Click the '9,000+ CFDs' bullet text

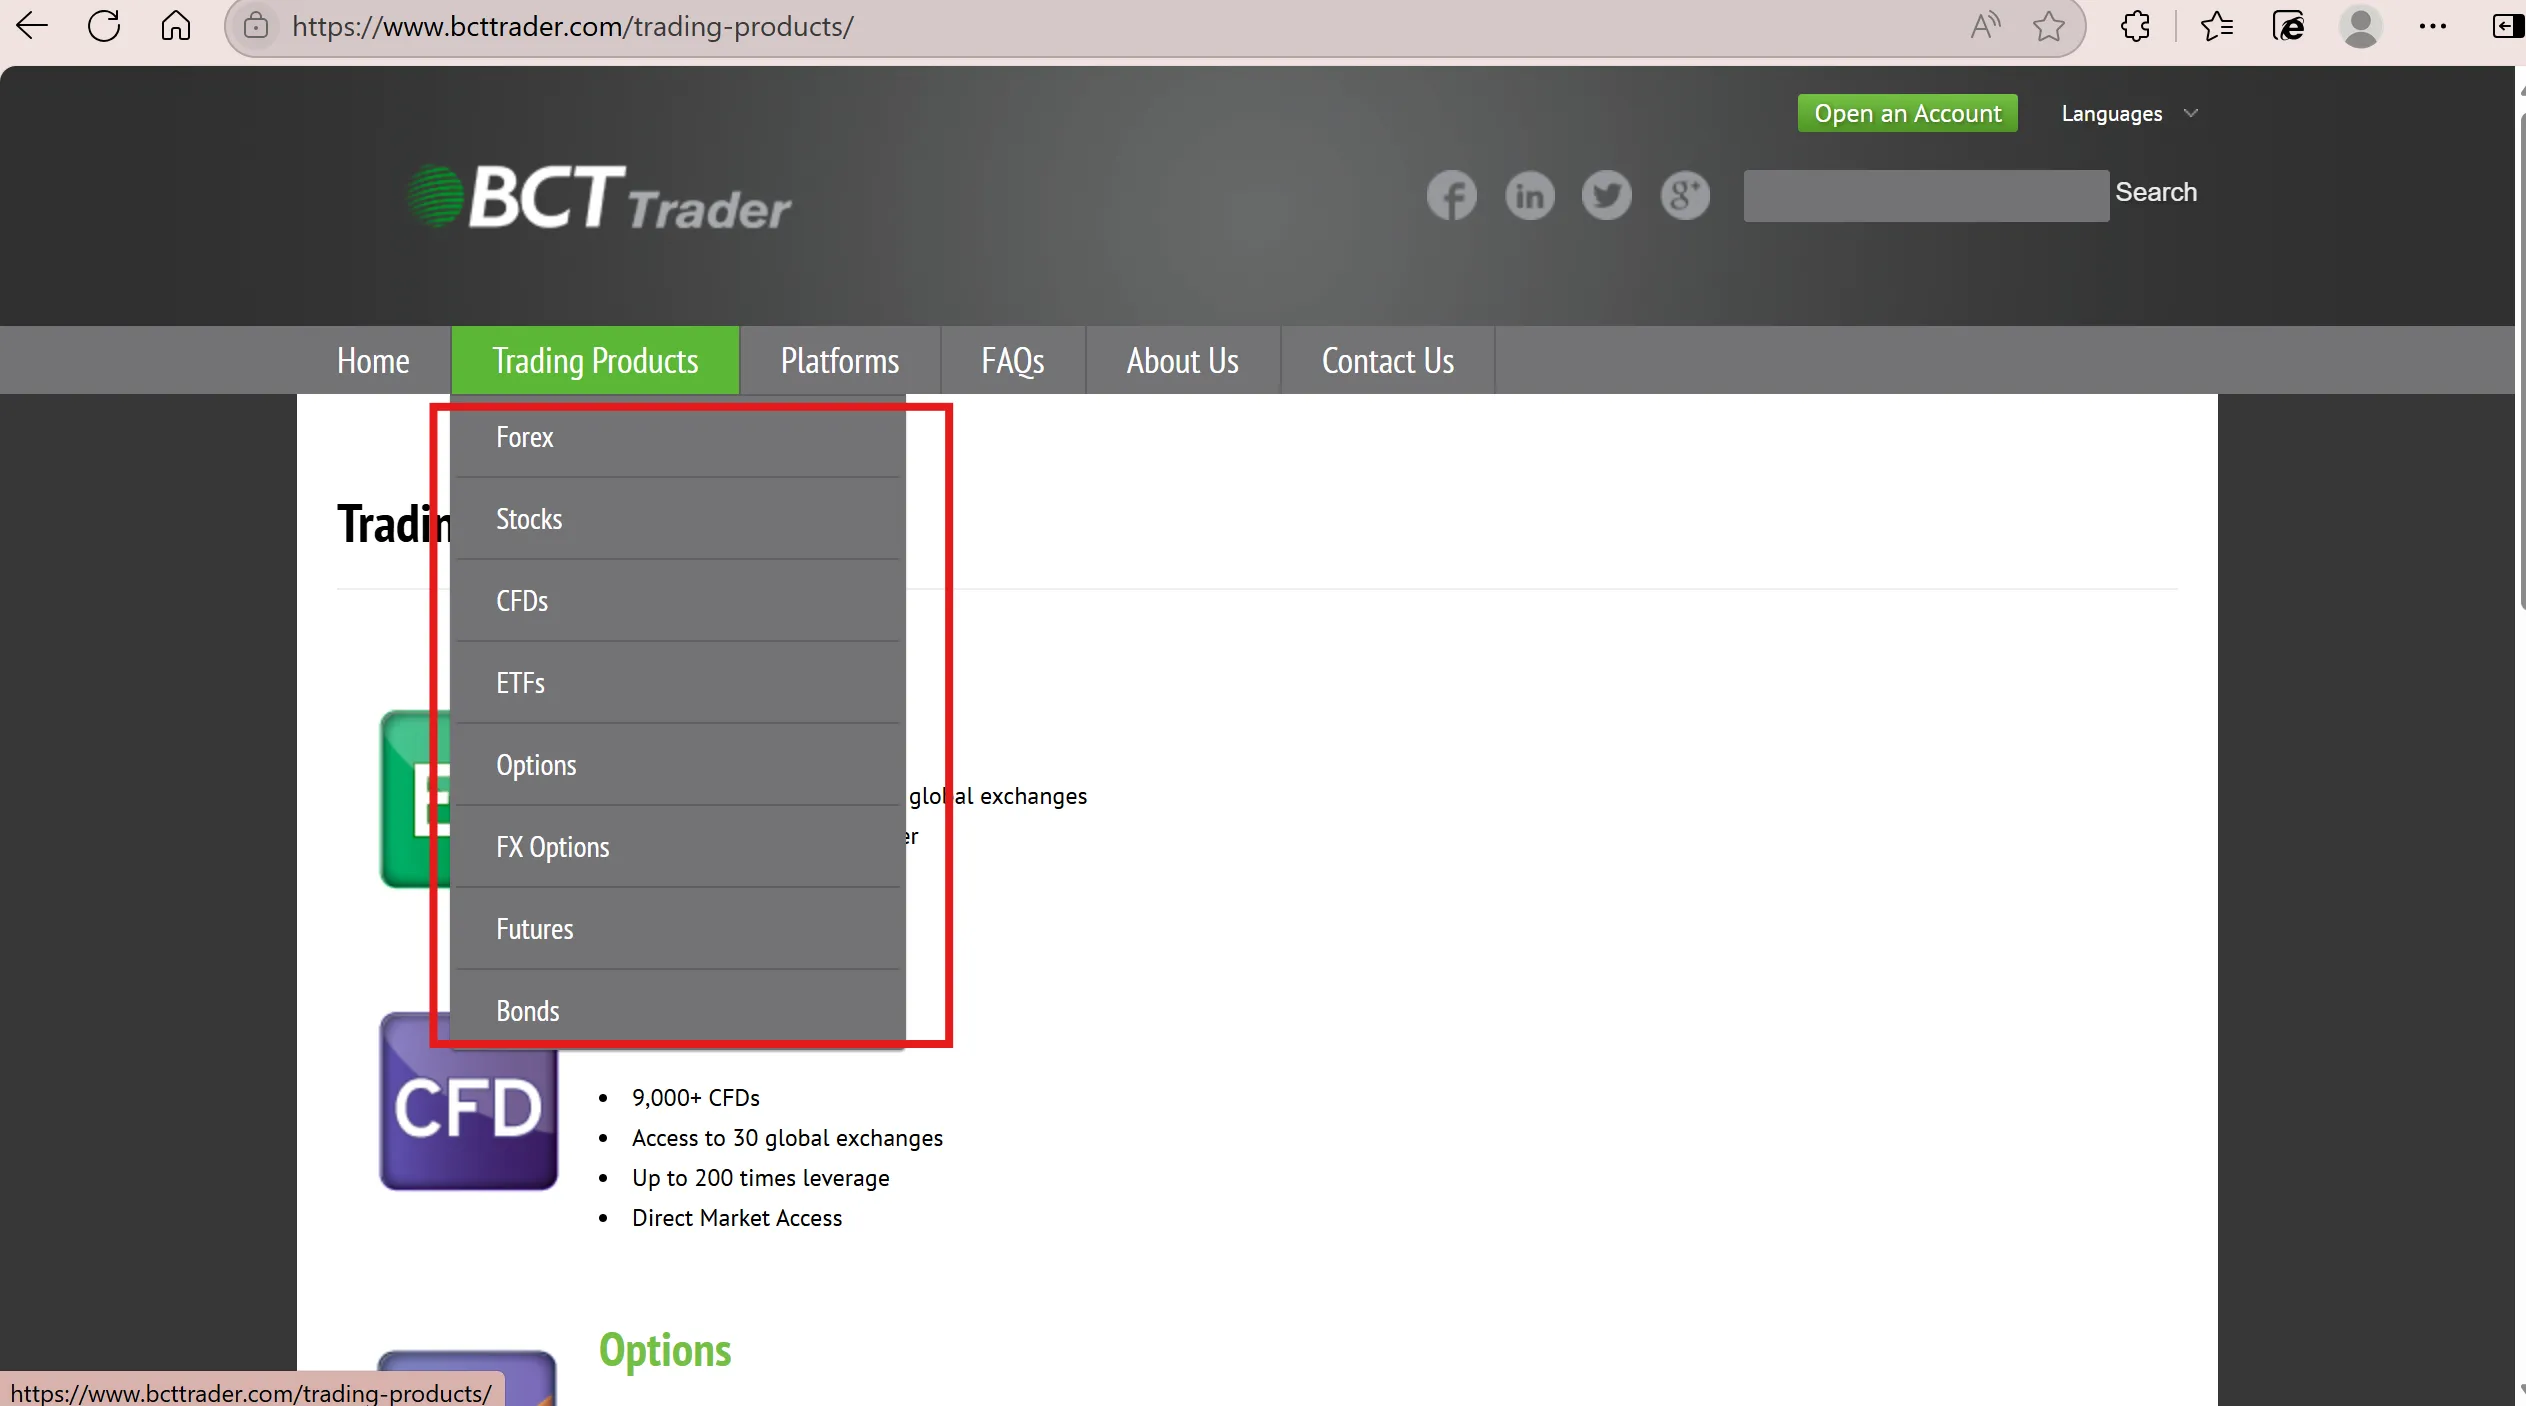(x=696, y=1098)
